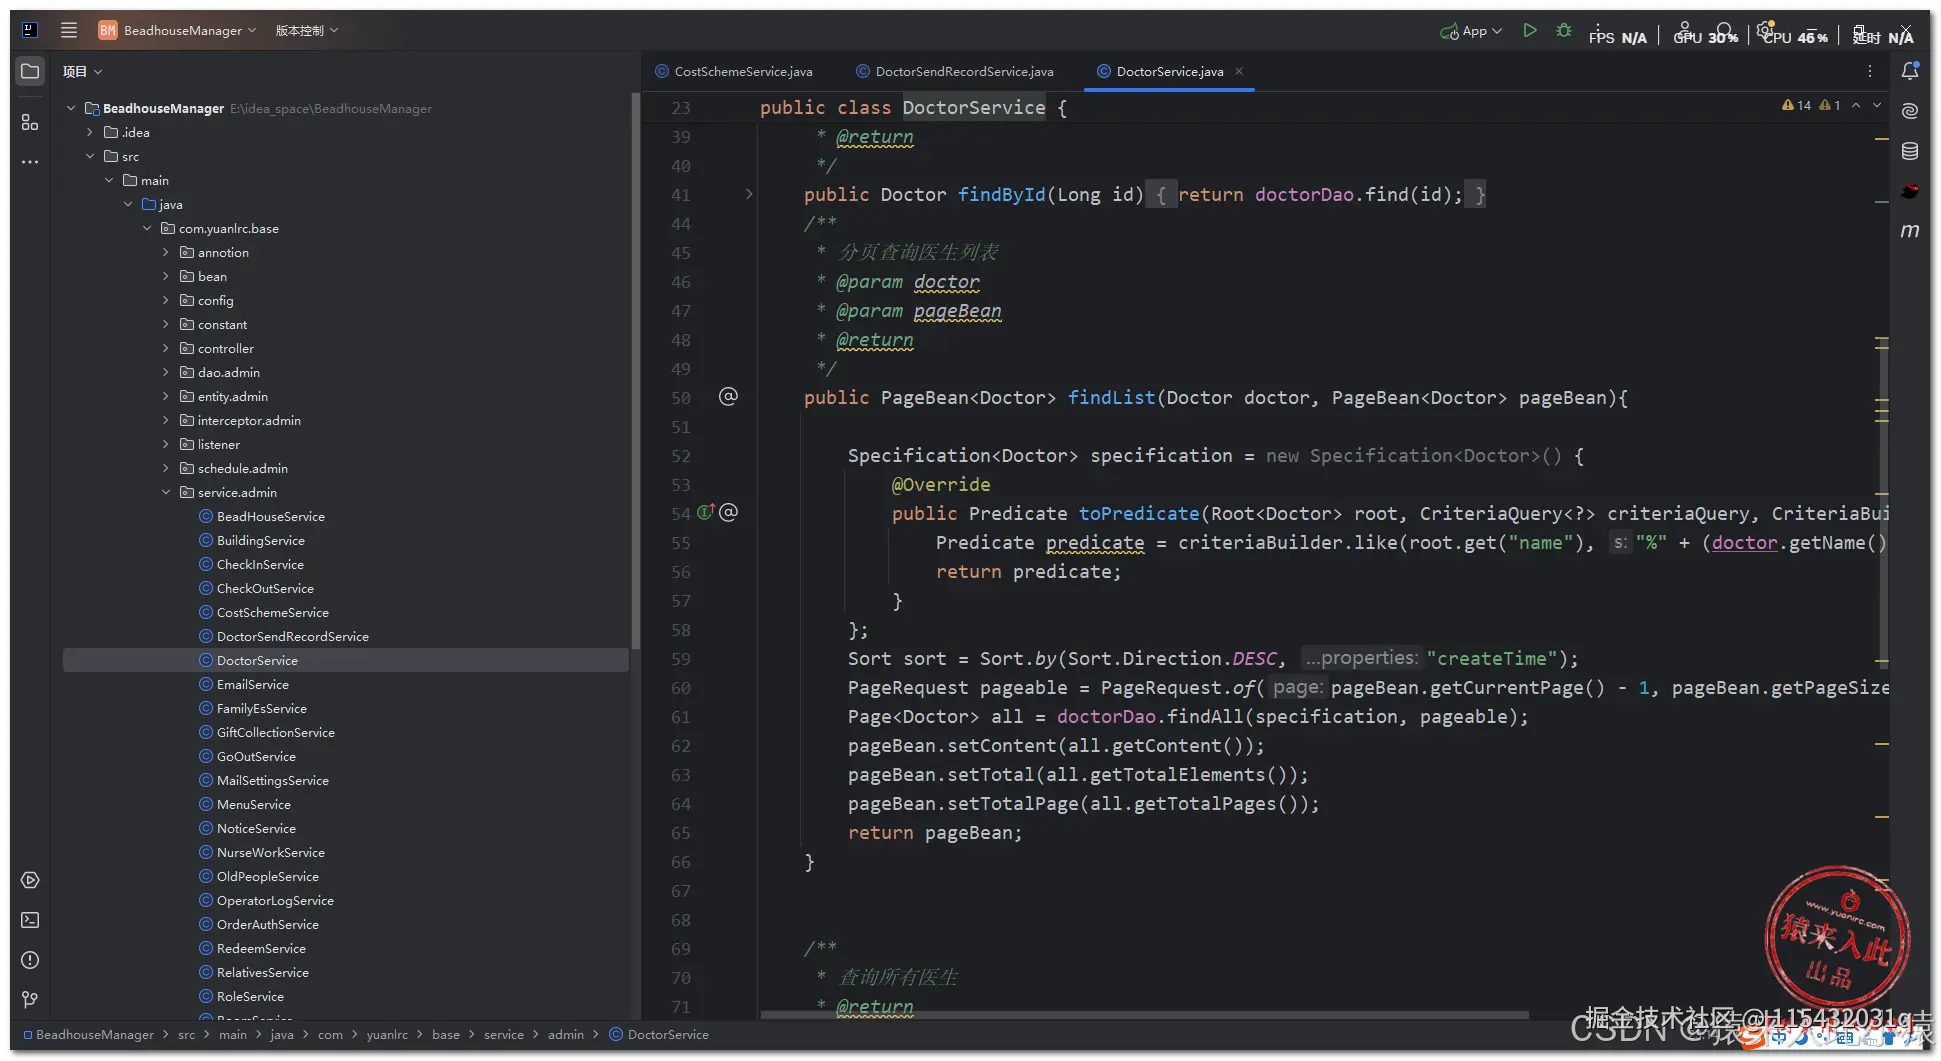Select MailSettingsService in the project tree
Viewport: 1941px width, 1061px height.
tap(272, 780)
